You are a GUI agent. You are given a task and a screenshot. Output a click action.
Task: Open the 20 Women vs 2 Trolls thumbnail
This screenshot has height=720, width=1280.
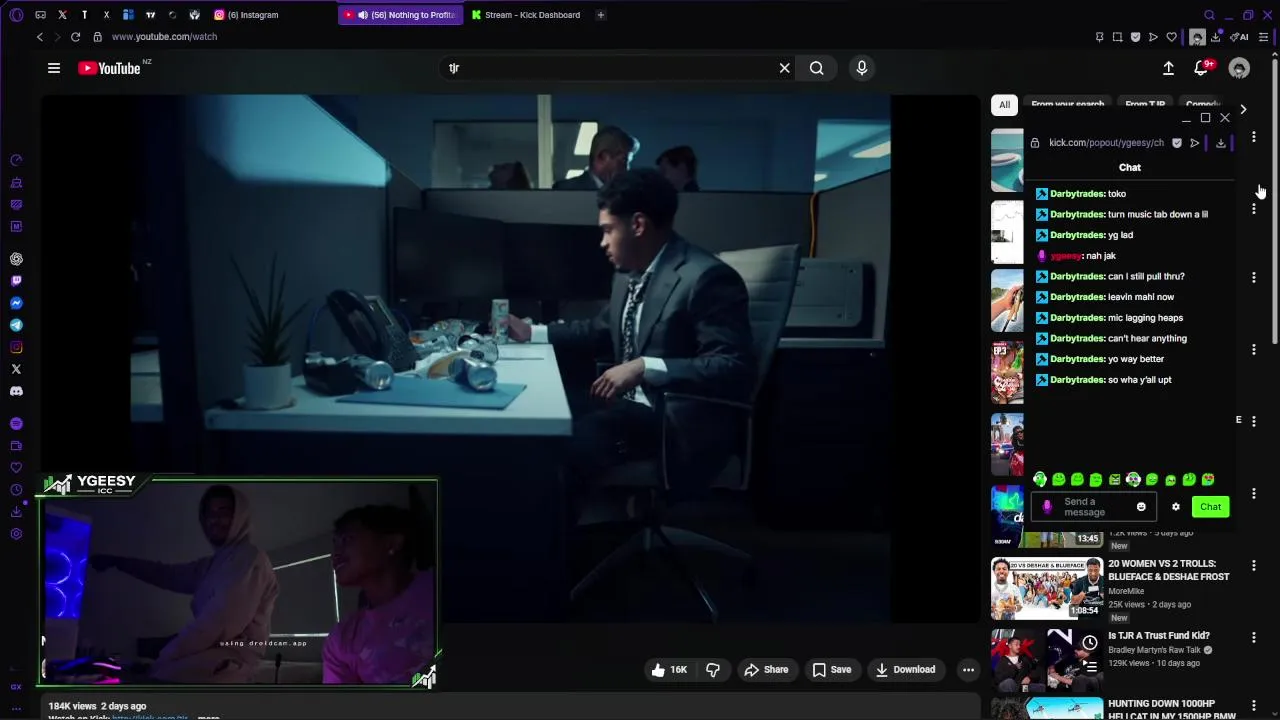pyautogui.click(x=1047, y=588)
